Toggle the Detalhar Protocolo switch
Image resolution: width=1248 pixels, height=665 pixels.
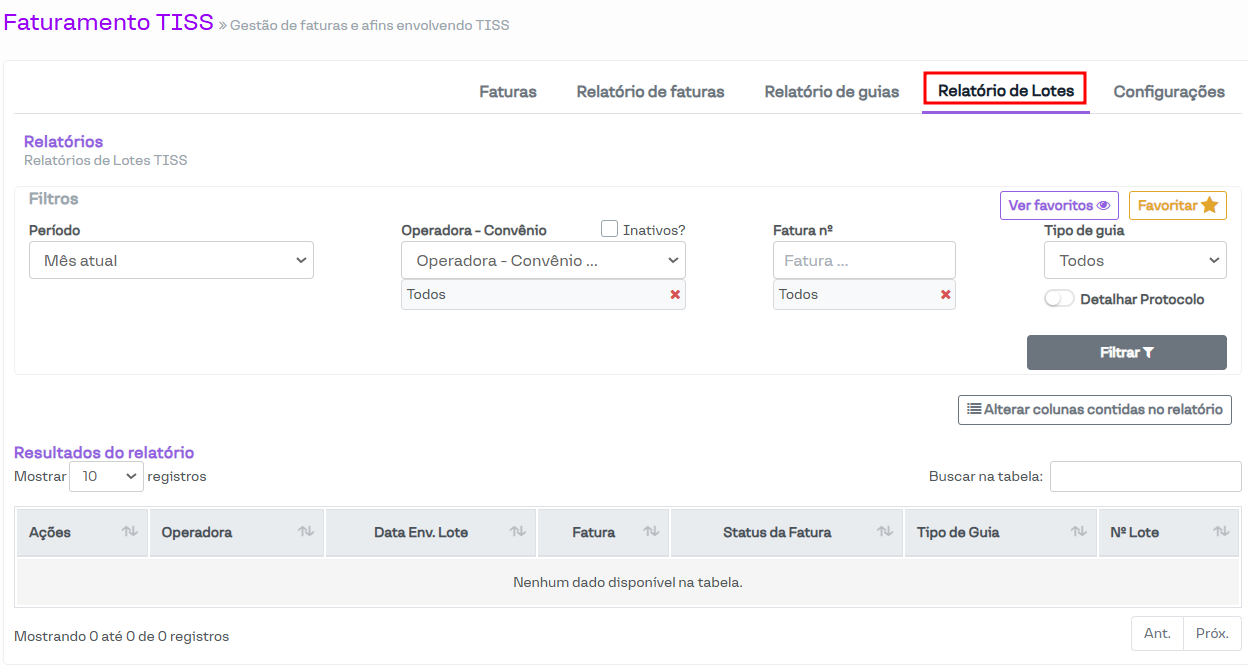coord(1059,299)
